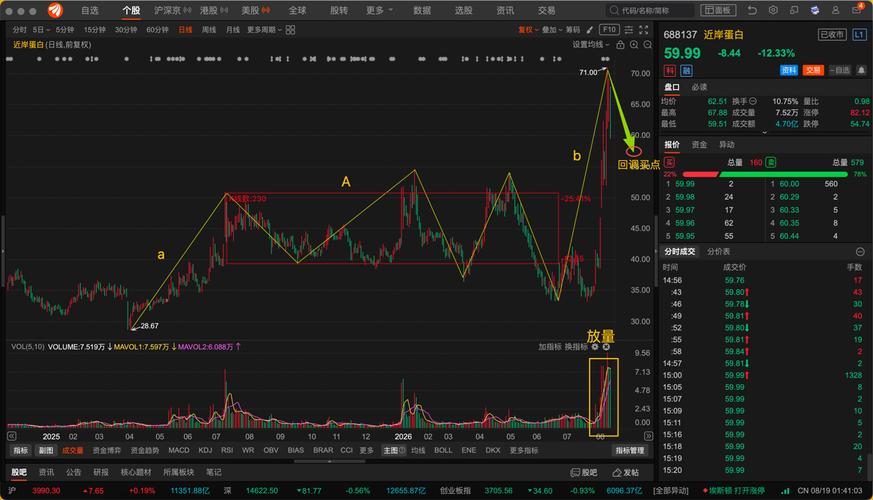Open the 换手 circle toggle icon

click(753, 101)
